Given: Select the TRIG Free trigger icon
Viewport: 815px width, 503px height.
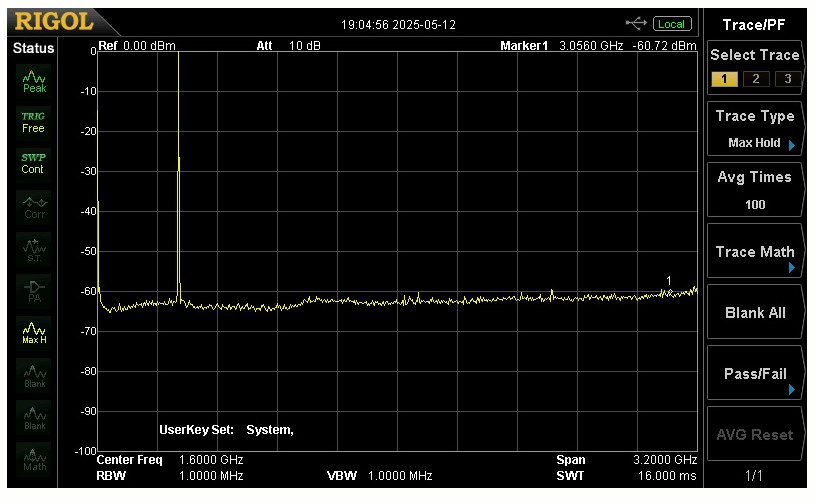Looking at the screenshot, I should pos(33,122).
